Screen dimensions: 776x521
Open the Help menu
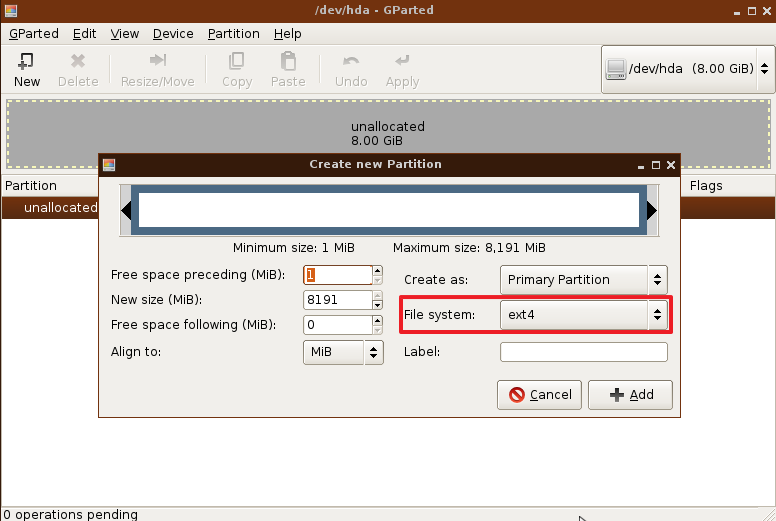[288, 34]
